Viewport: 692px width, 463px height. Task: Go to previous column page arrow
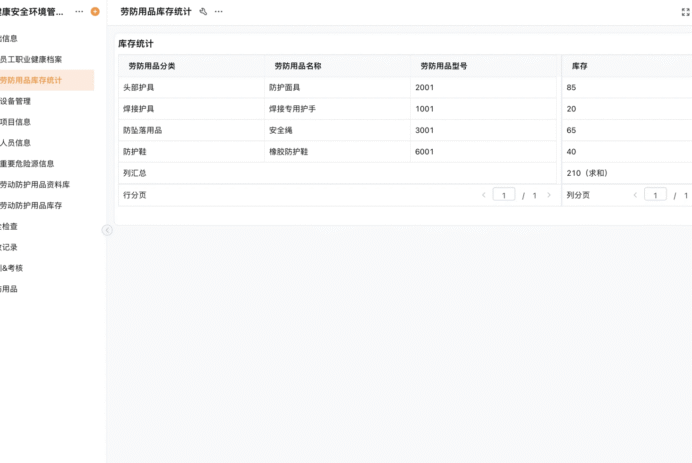tap(635, 195)
